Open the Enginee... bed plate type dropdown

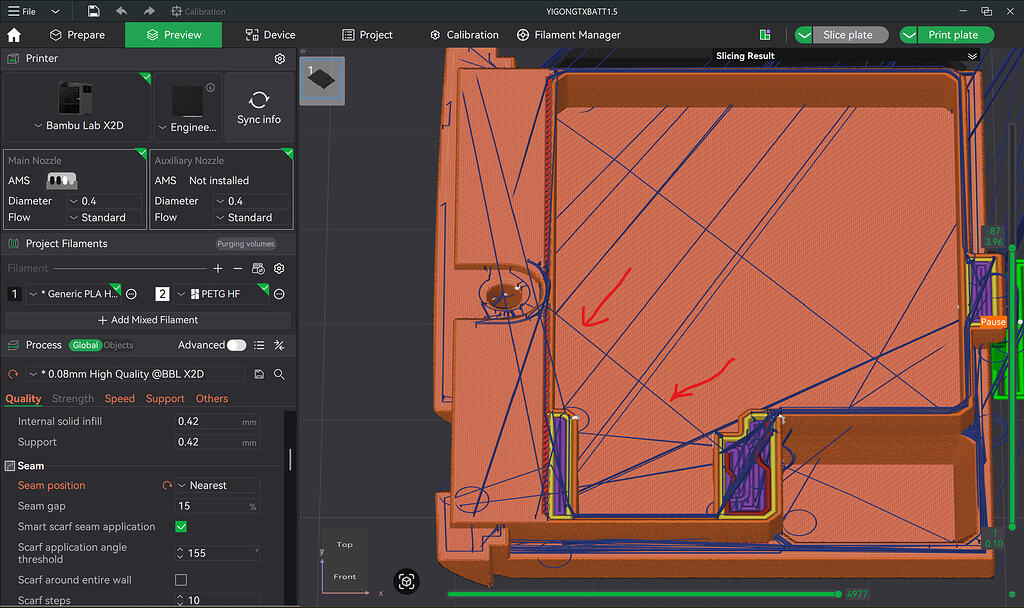point(187,127)
